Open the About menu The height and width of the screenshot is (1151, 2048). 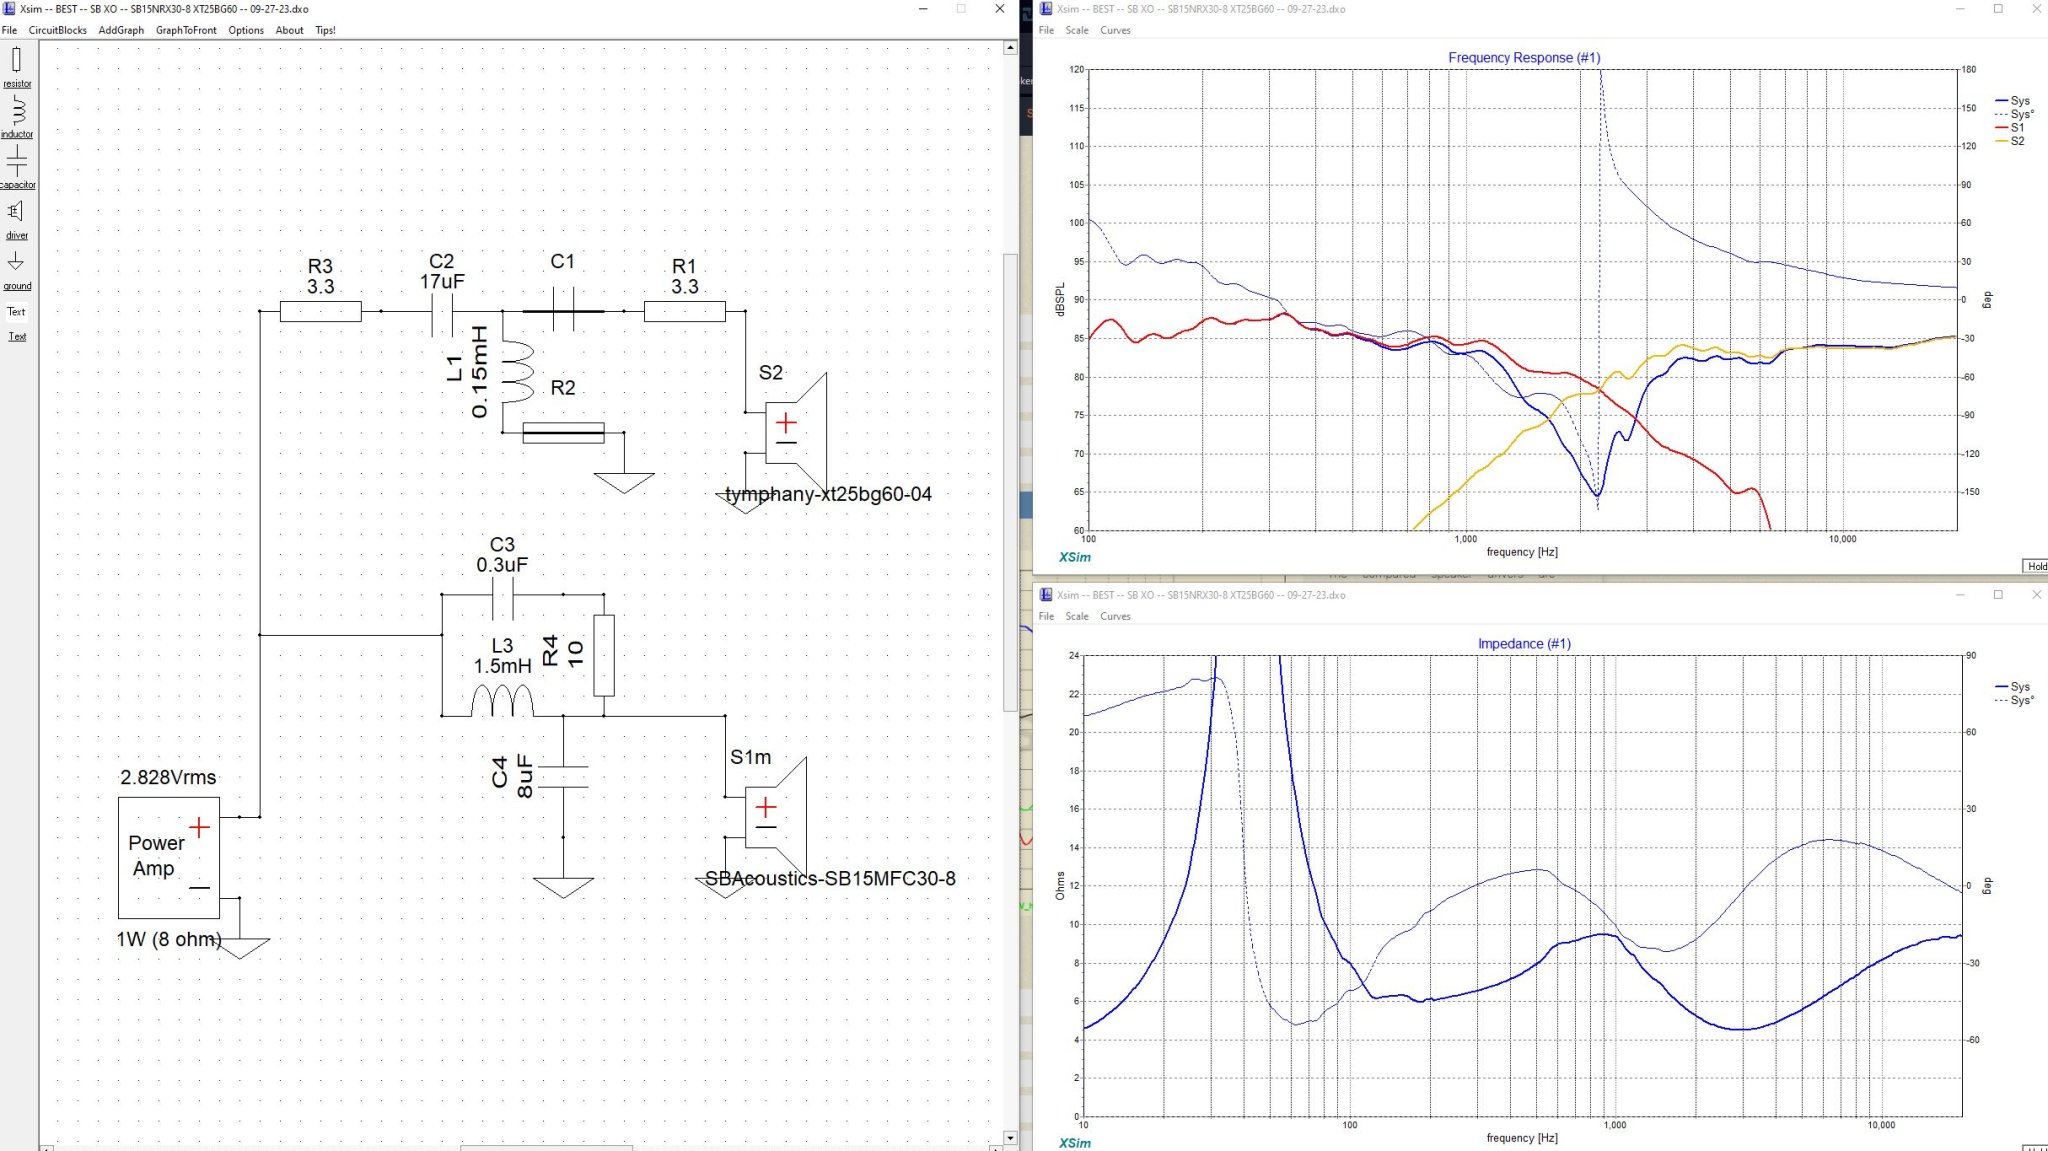pyautogui.click(x=290, y=30)
